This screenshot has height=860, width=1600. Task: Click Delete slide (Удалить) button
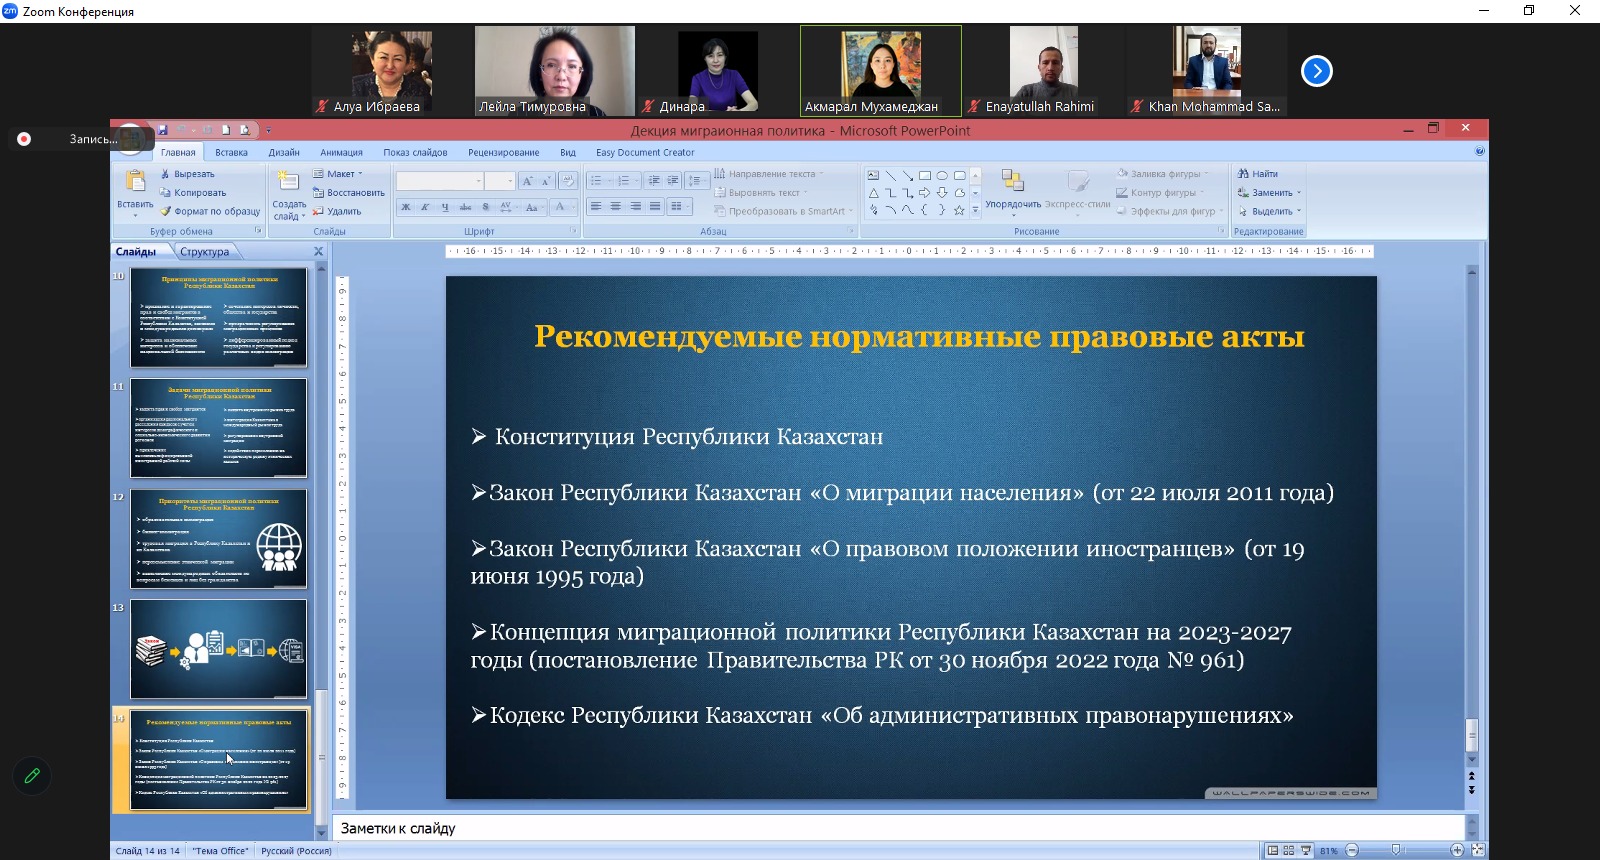[337, 212]
